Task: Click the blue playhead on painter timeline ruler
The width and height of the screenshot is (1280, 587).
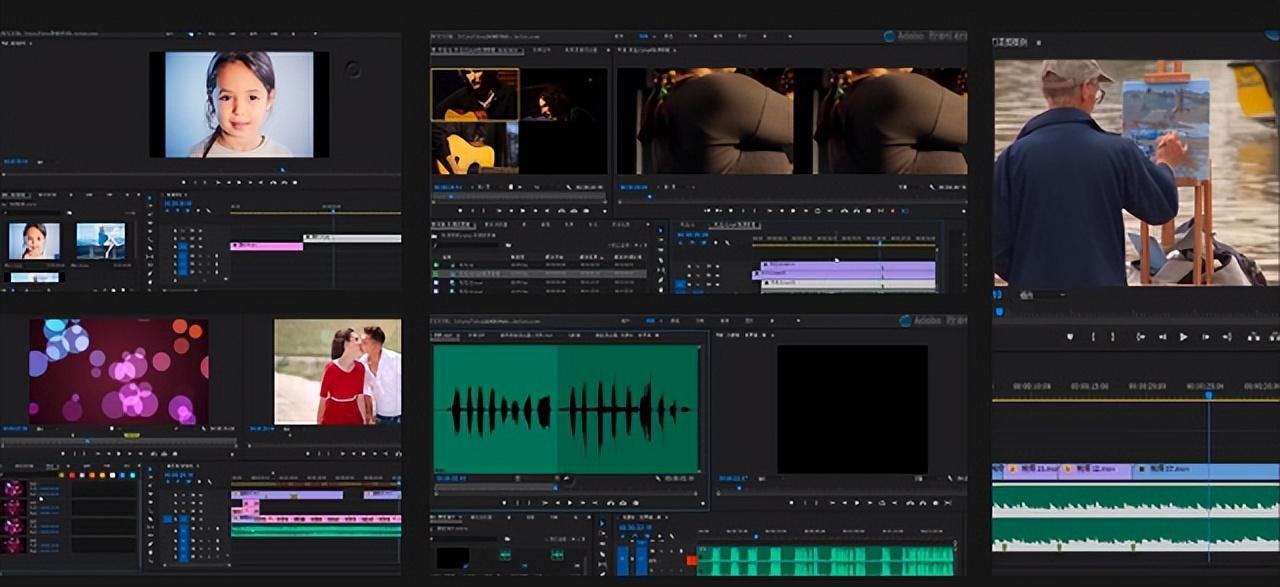Action: pos(1208,395)
